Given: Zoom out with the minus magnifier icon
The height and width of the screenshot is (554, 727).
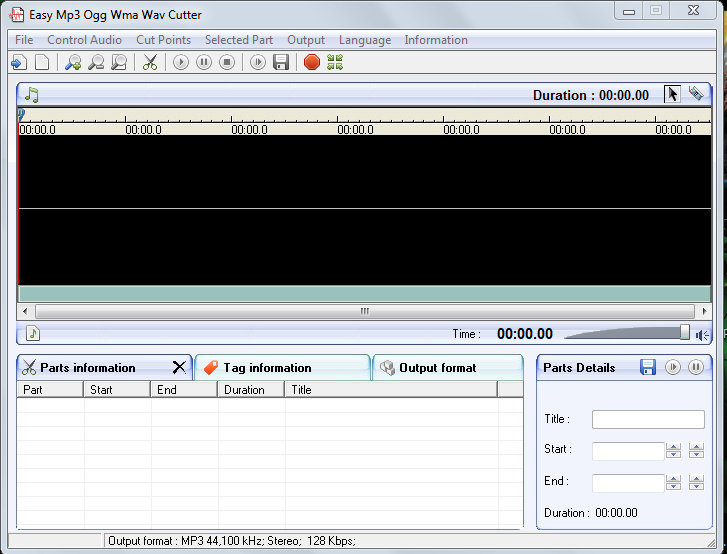Looking at the screenshot, I should click(x=96, y=62).
